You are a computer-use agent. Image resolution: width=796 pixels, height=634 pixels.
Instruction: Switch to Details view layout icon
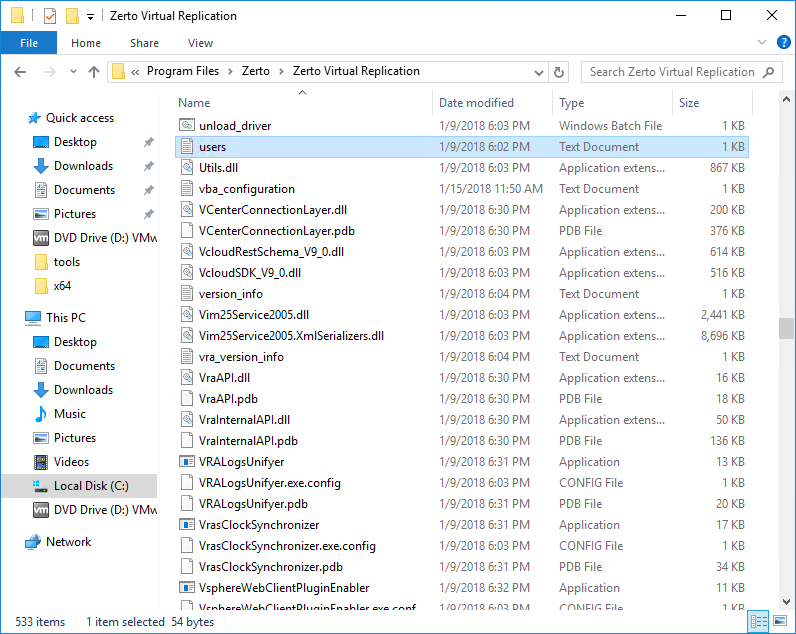pos(759,621)
